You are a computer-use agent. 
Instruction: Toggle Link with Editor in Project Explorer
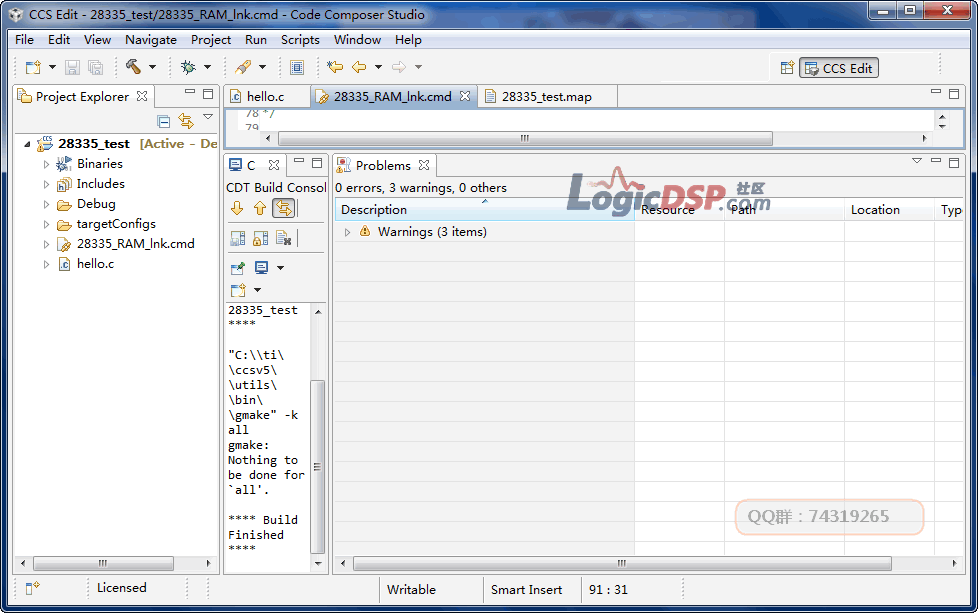tap(186, 121)
